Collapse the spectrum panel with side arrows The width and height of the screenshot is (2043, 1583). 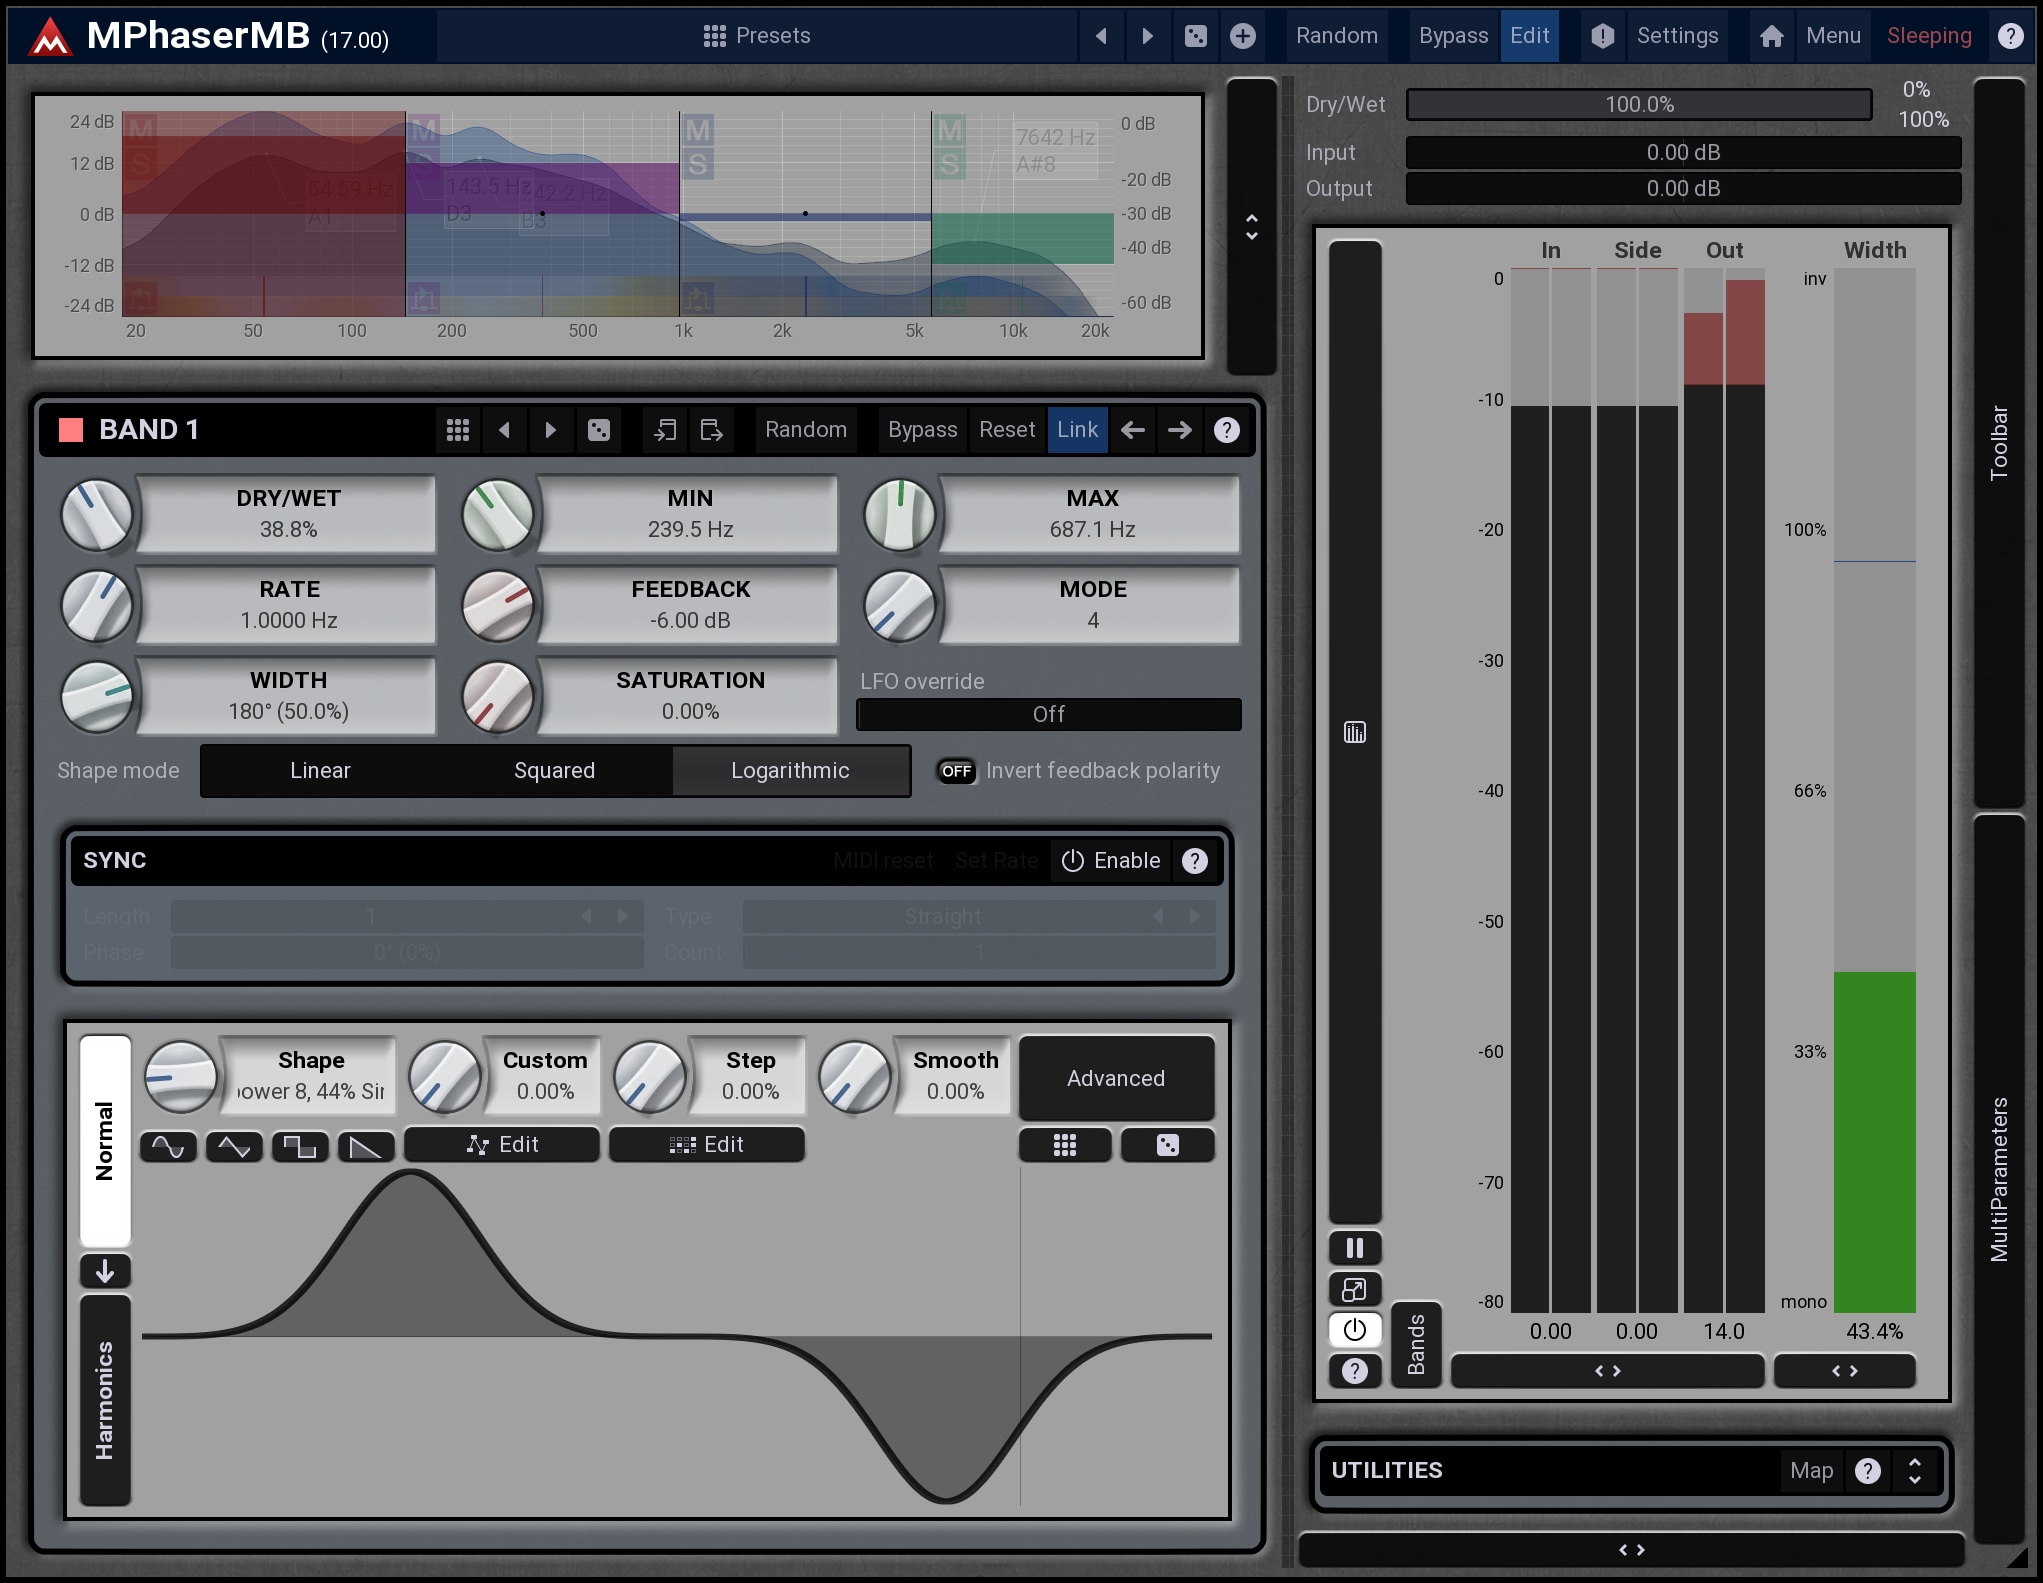coord(1251,227)
